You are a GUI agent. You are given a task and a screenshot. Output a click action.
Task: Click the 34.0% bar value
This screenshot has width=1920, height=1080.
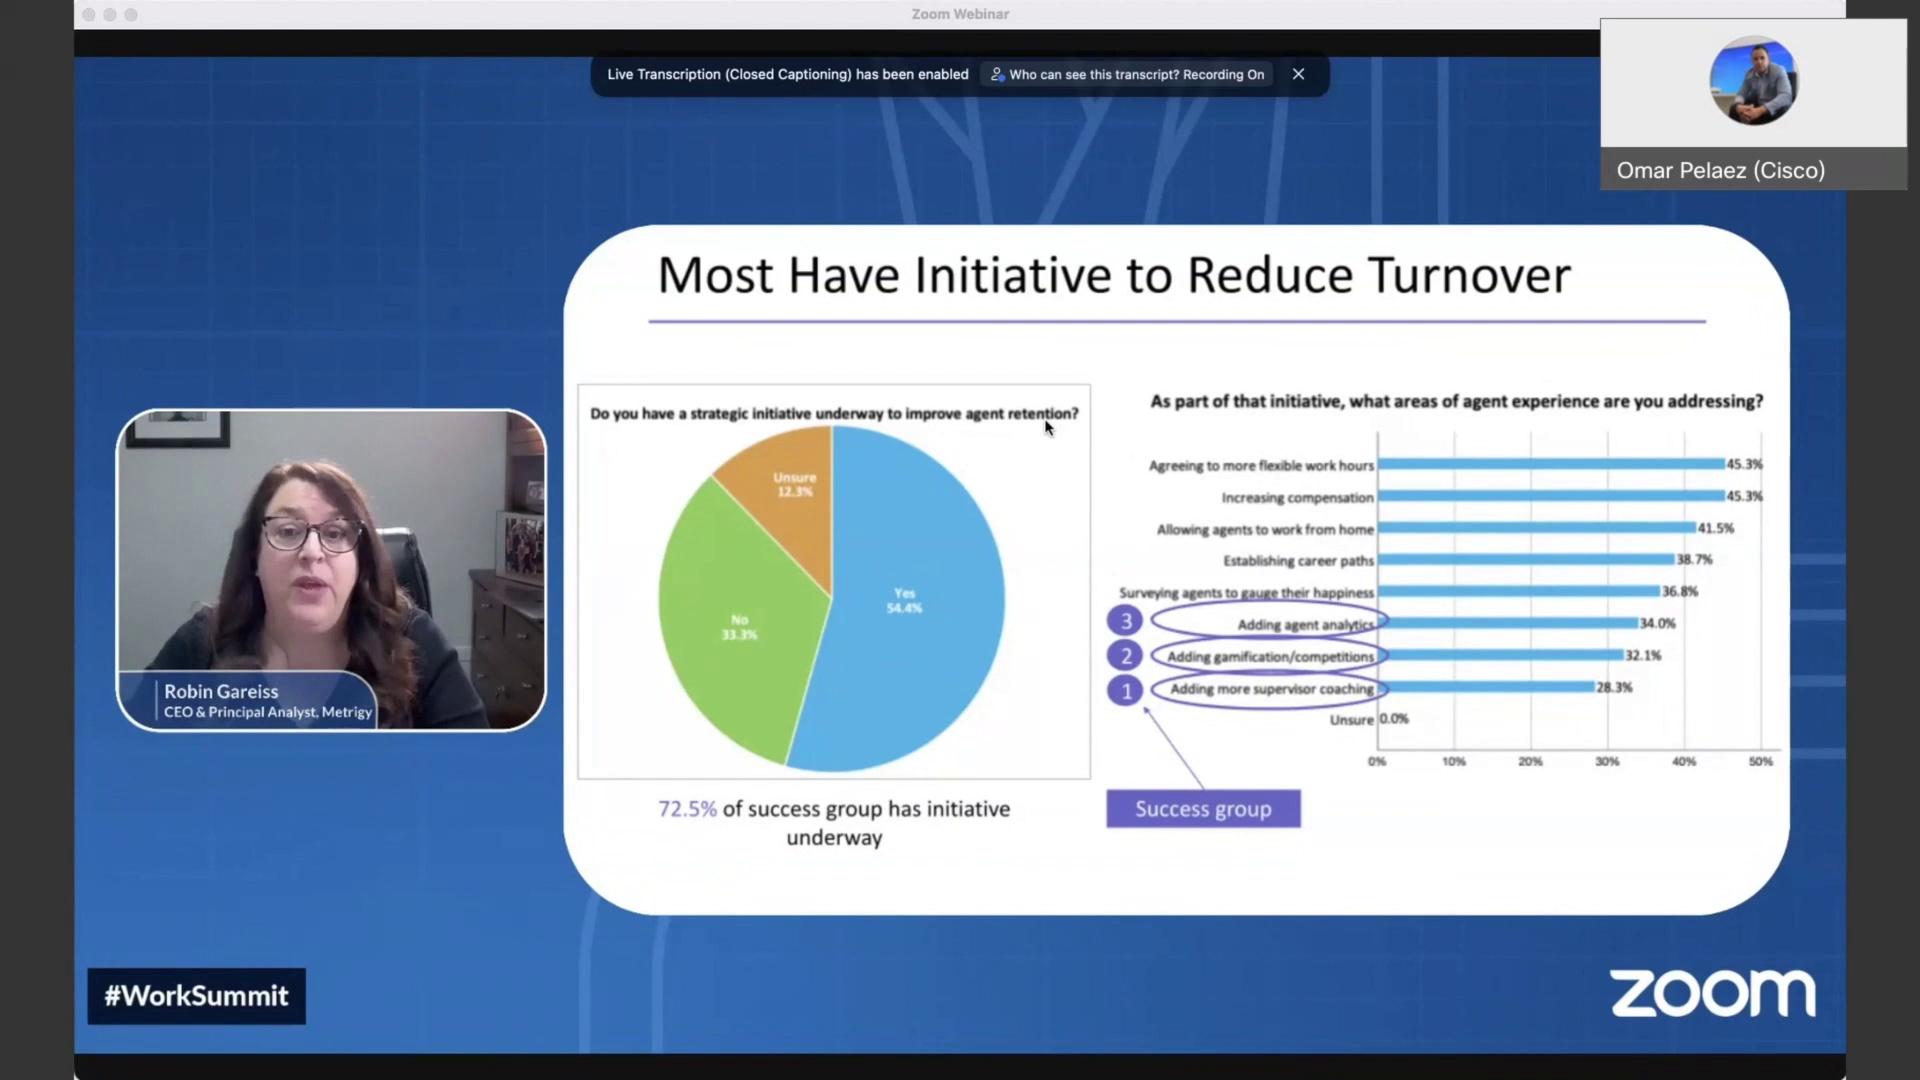tap(1657, 624)
